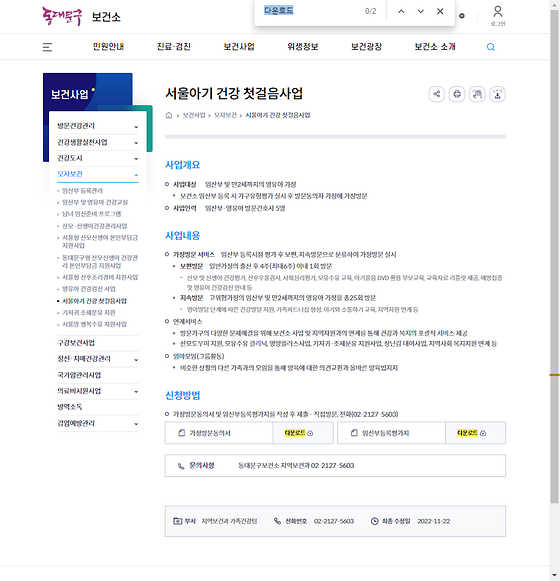560x581 pixels.
Task: Open the last 모자보건 sidebar sub-link
Action: (94, 324)
